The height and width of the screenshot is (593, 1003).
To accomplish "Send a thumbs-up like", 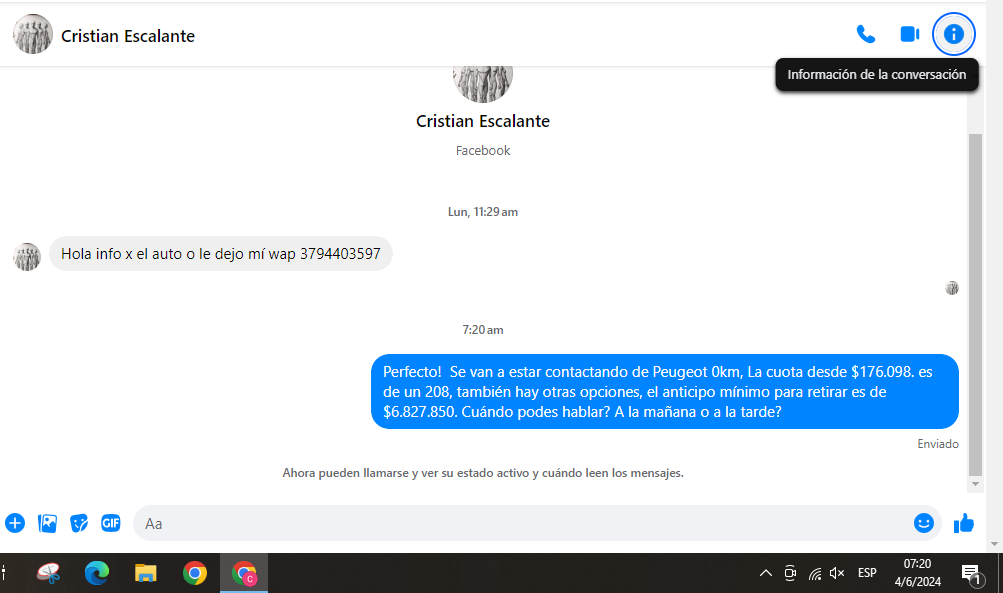I will pyautogui.click(x=964, y=523).
